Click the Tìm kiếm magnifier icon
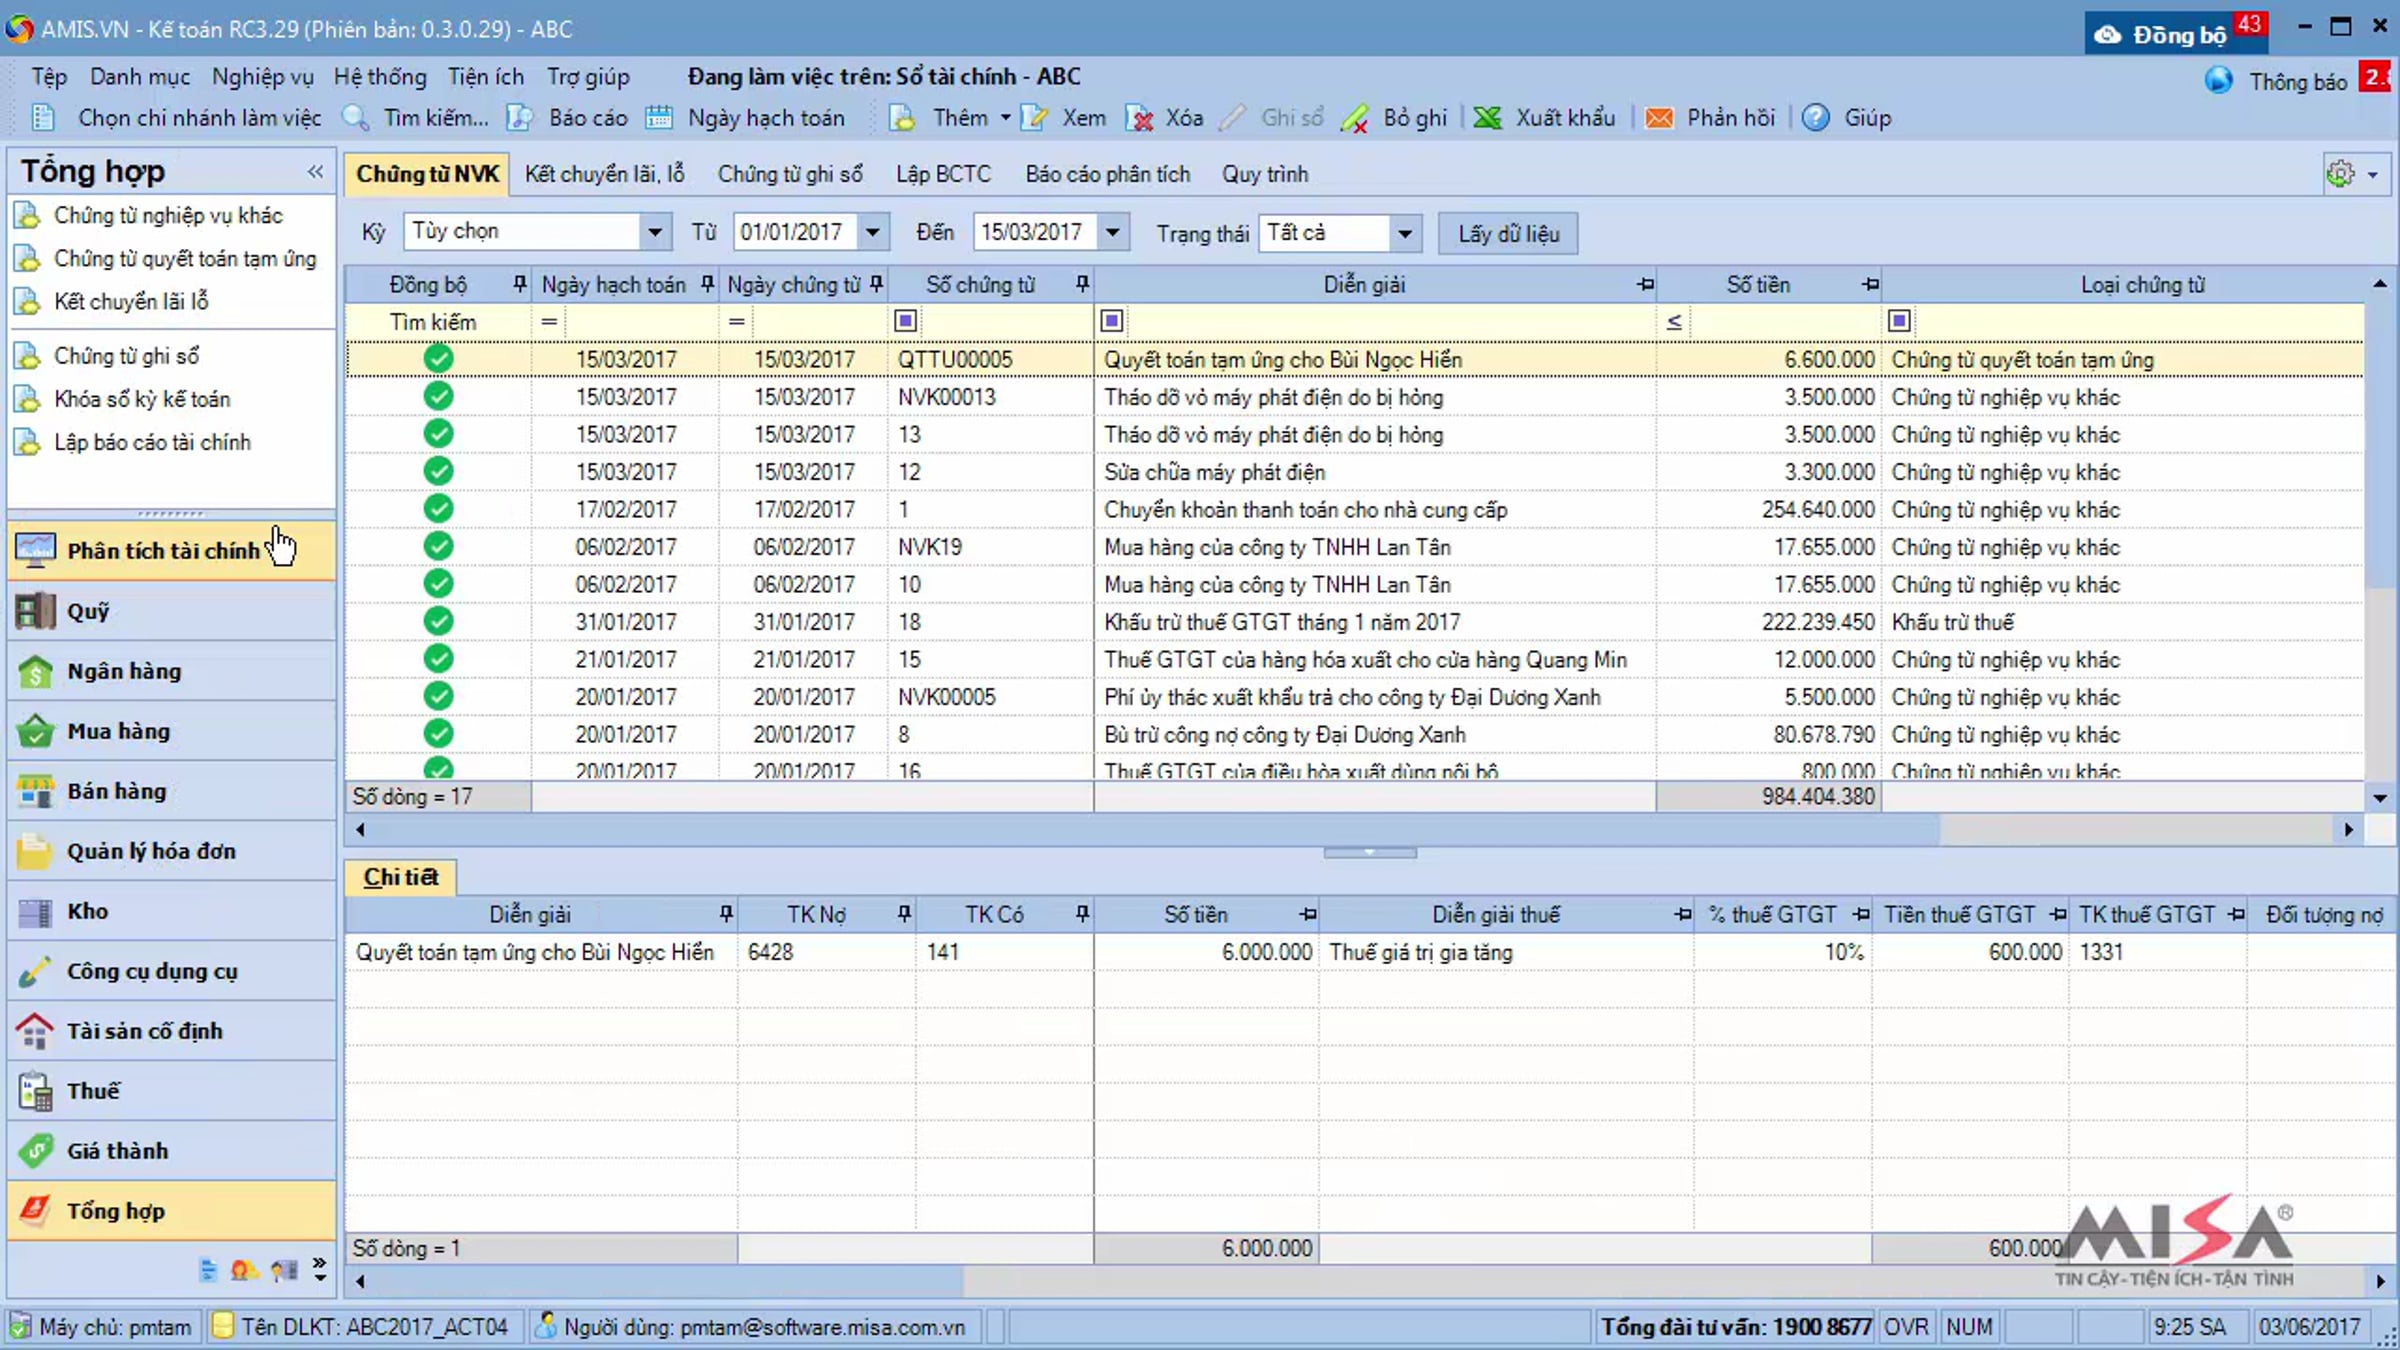This screenshot has width=2400, height=1350. 356,118
